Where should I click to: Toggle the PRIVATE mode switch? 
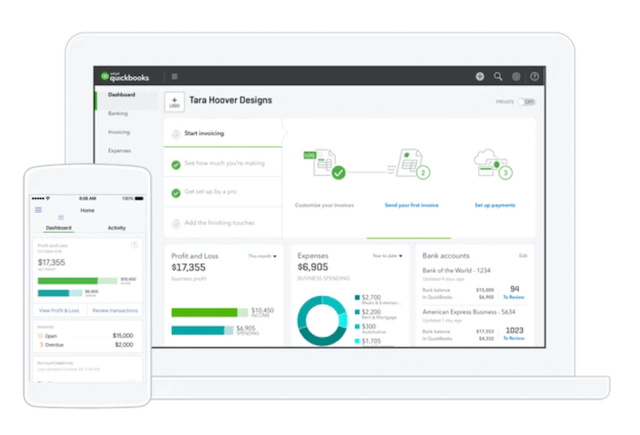tap(526, 102)
